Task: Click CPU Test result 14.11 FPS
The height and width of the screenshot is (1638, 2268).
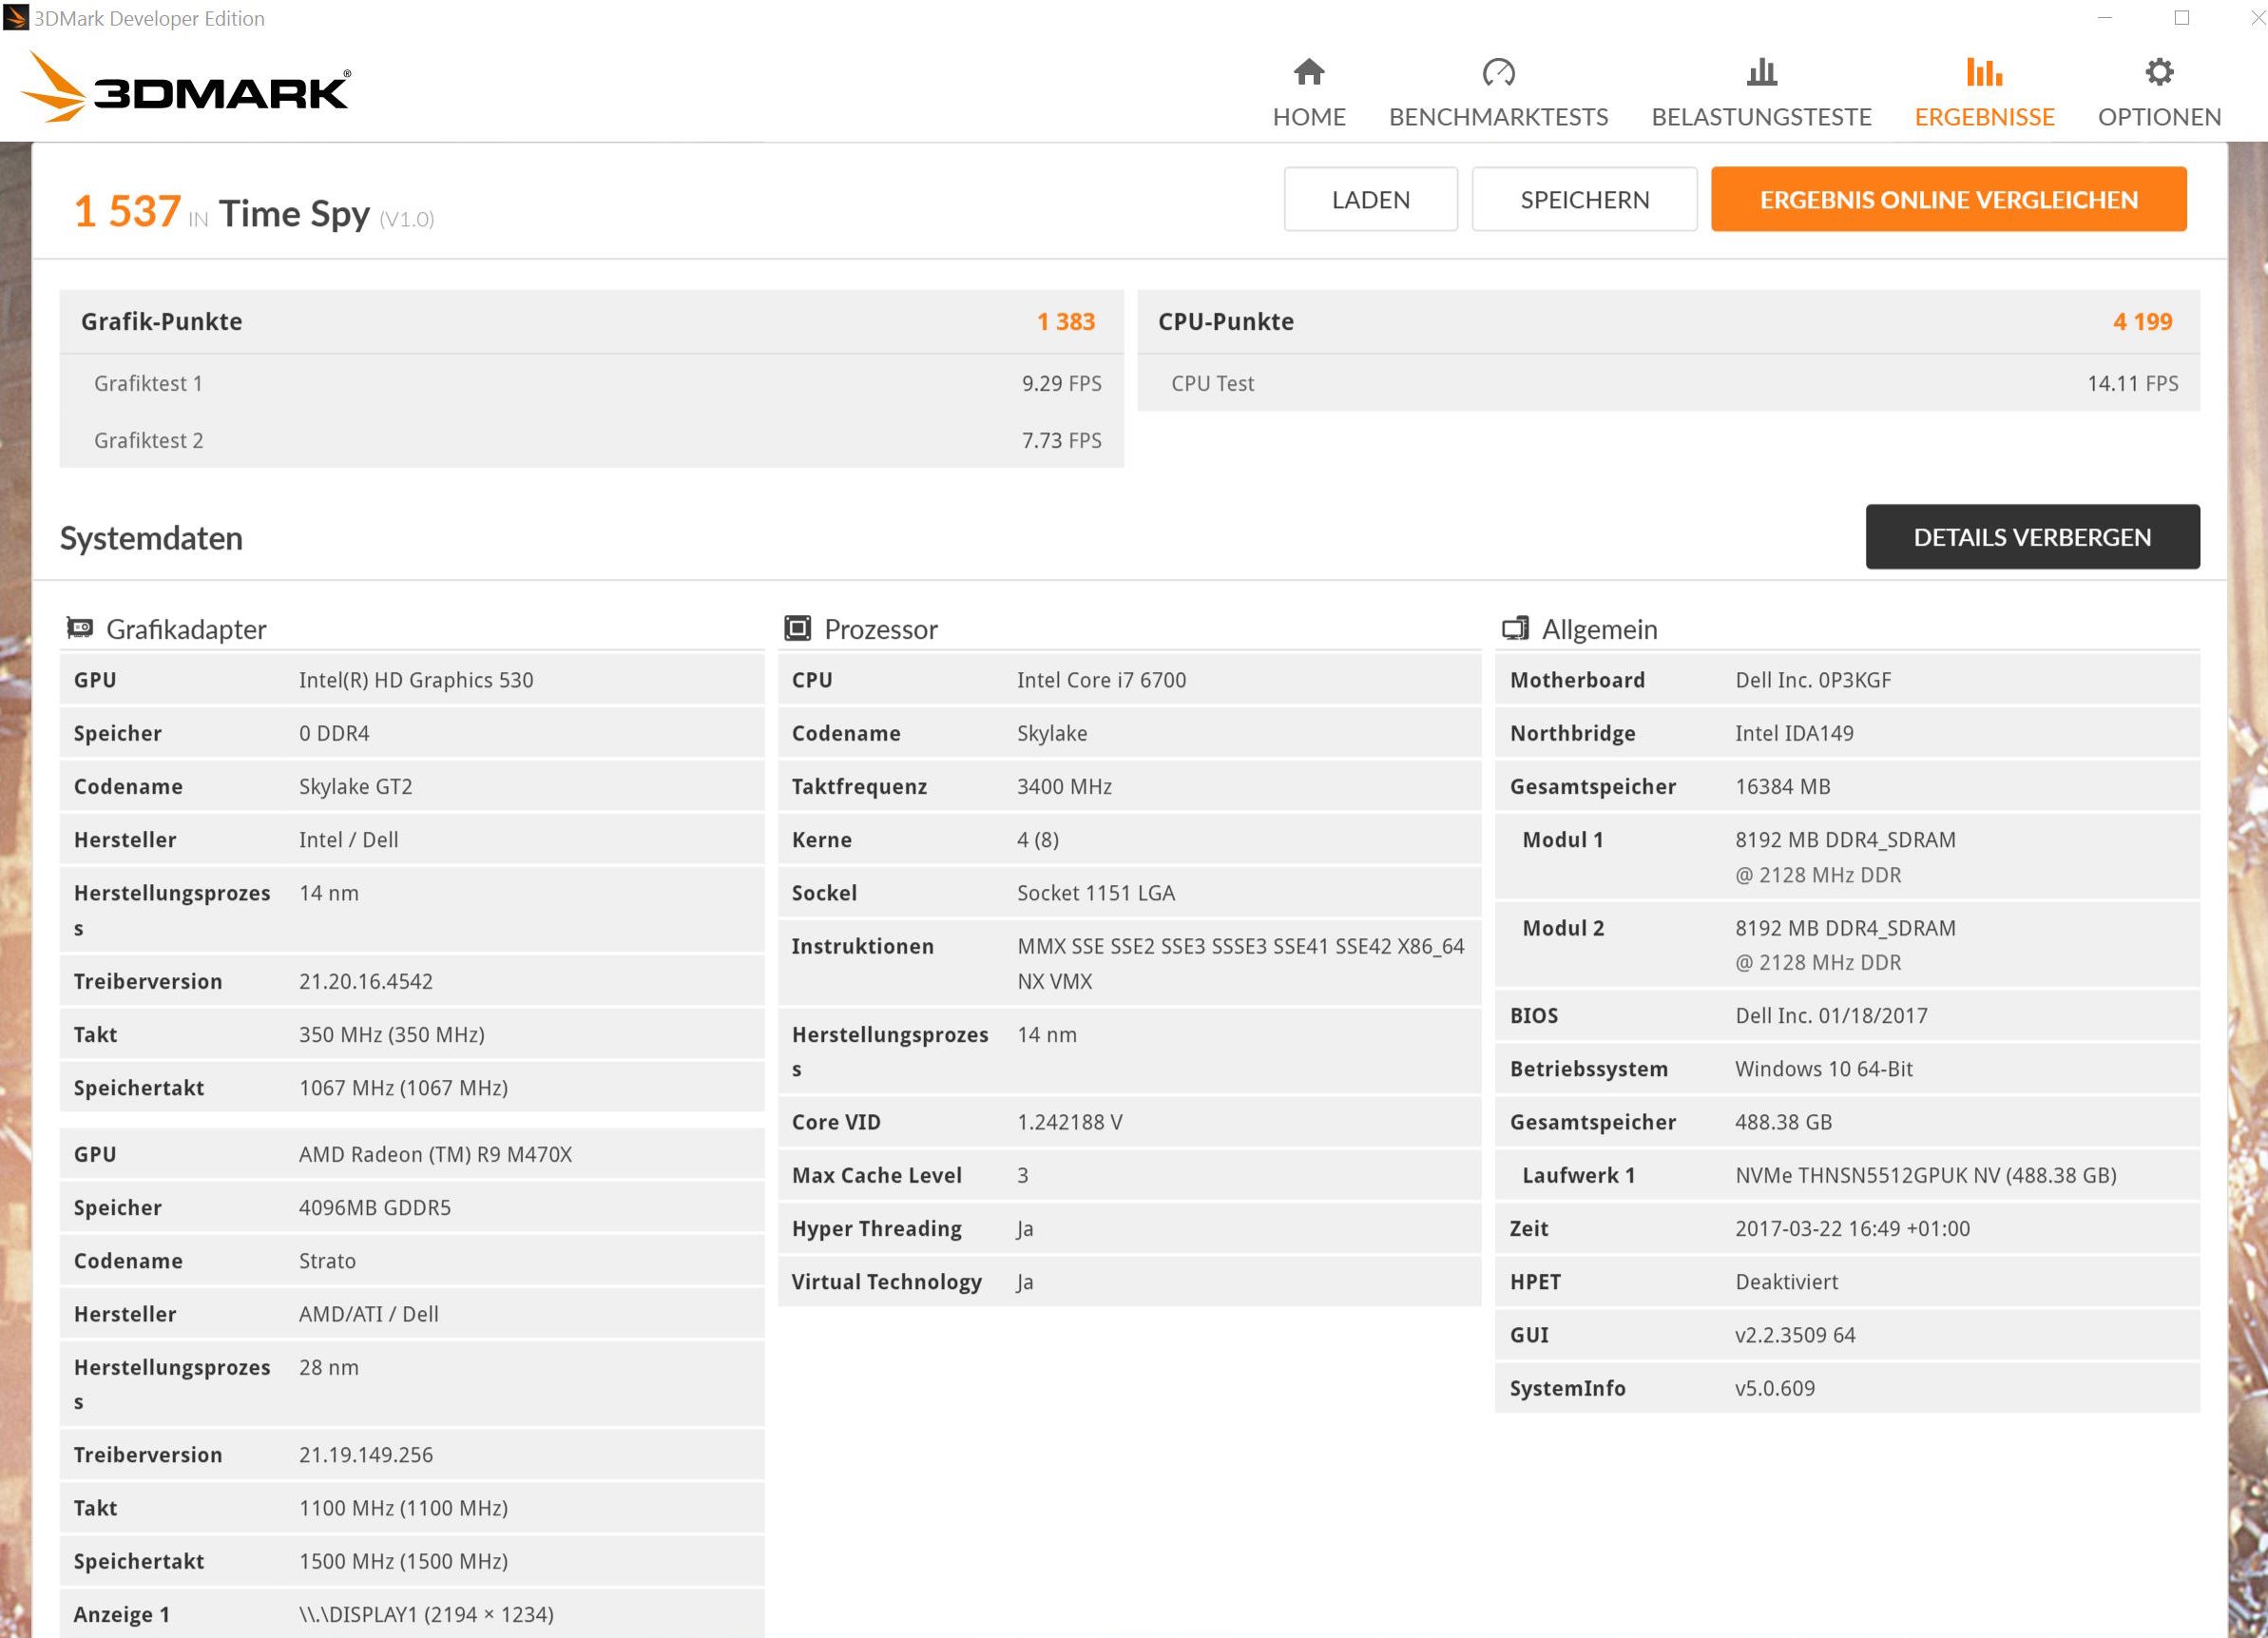Action: click(x=2132, y=384)
